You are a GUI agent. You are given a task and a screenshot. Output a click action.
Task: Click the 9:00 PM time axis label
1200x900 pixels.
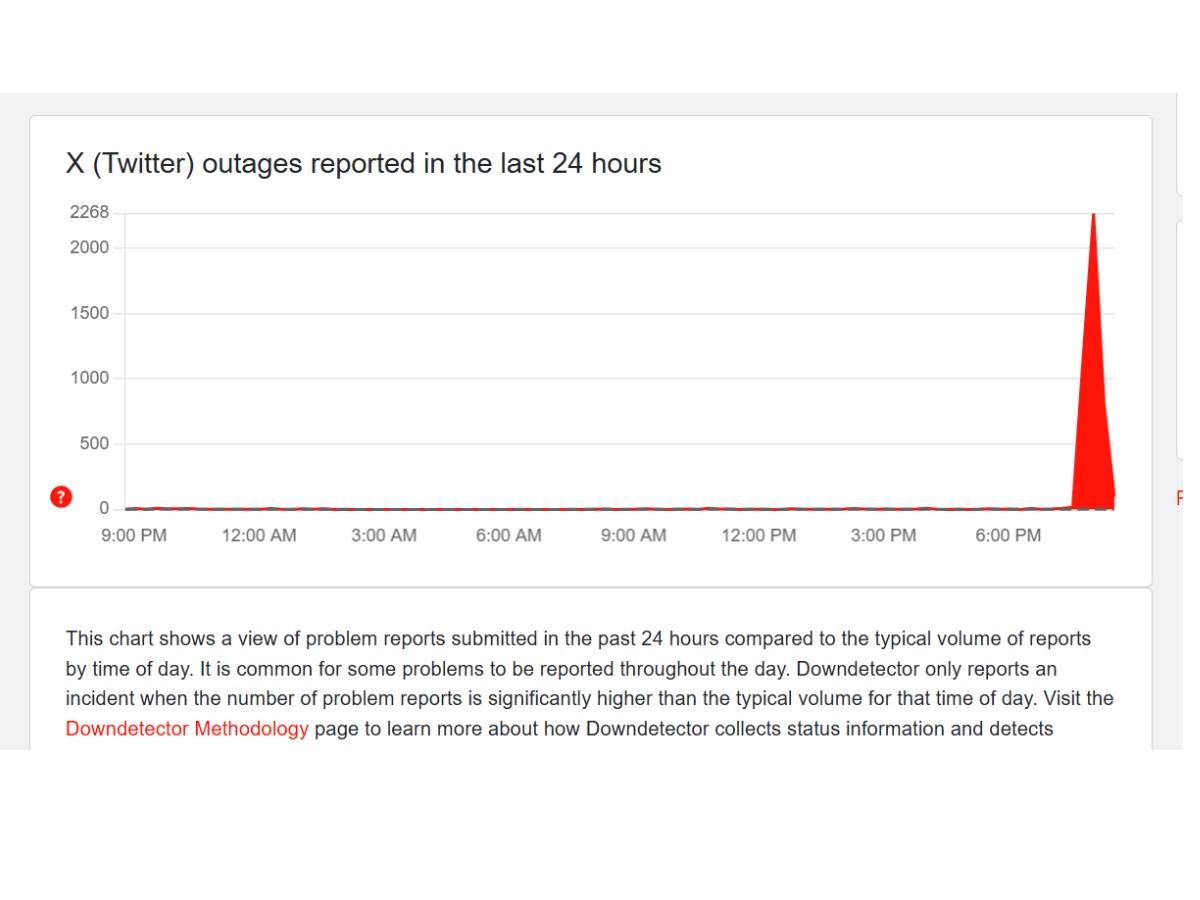click(134, 535)
